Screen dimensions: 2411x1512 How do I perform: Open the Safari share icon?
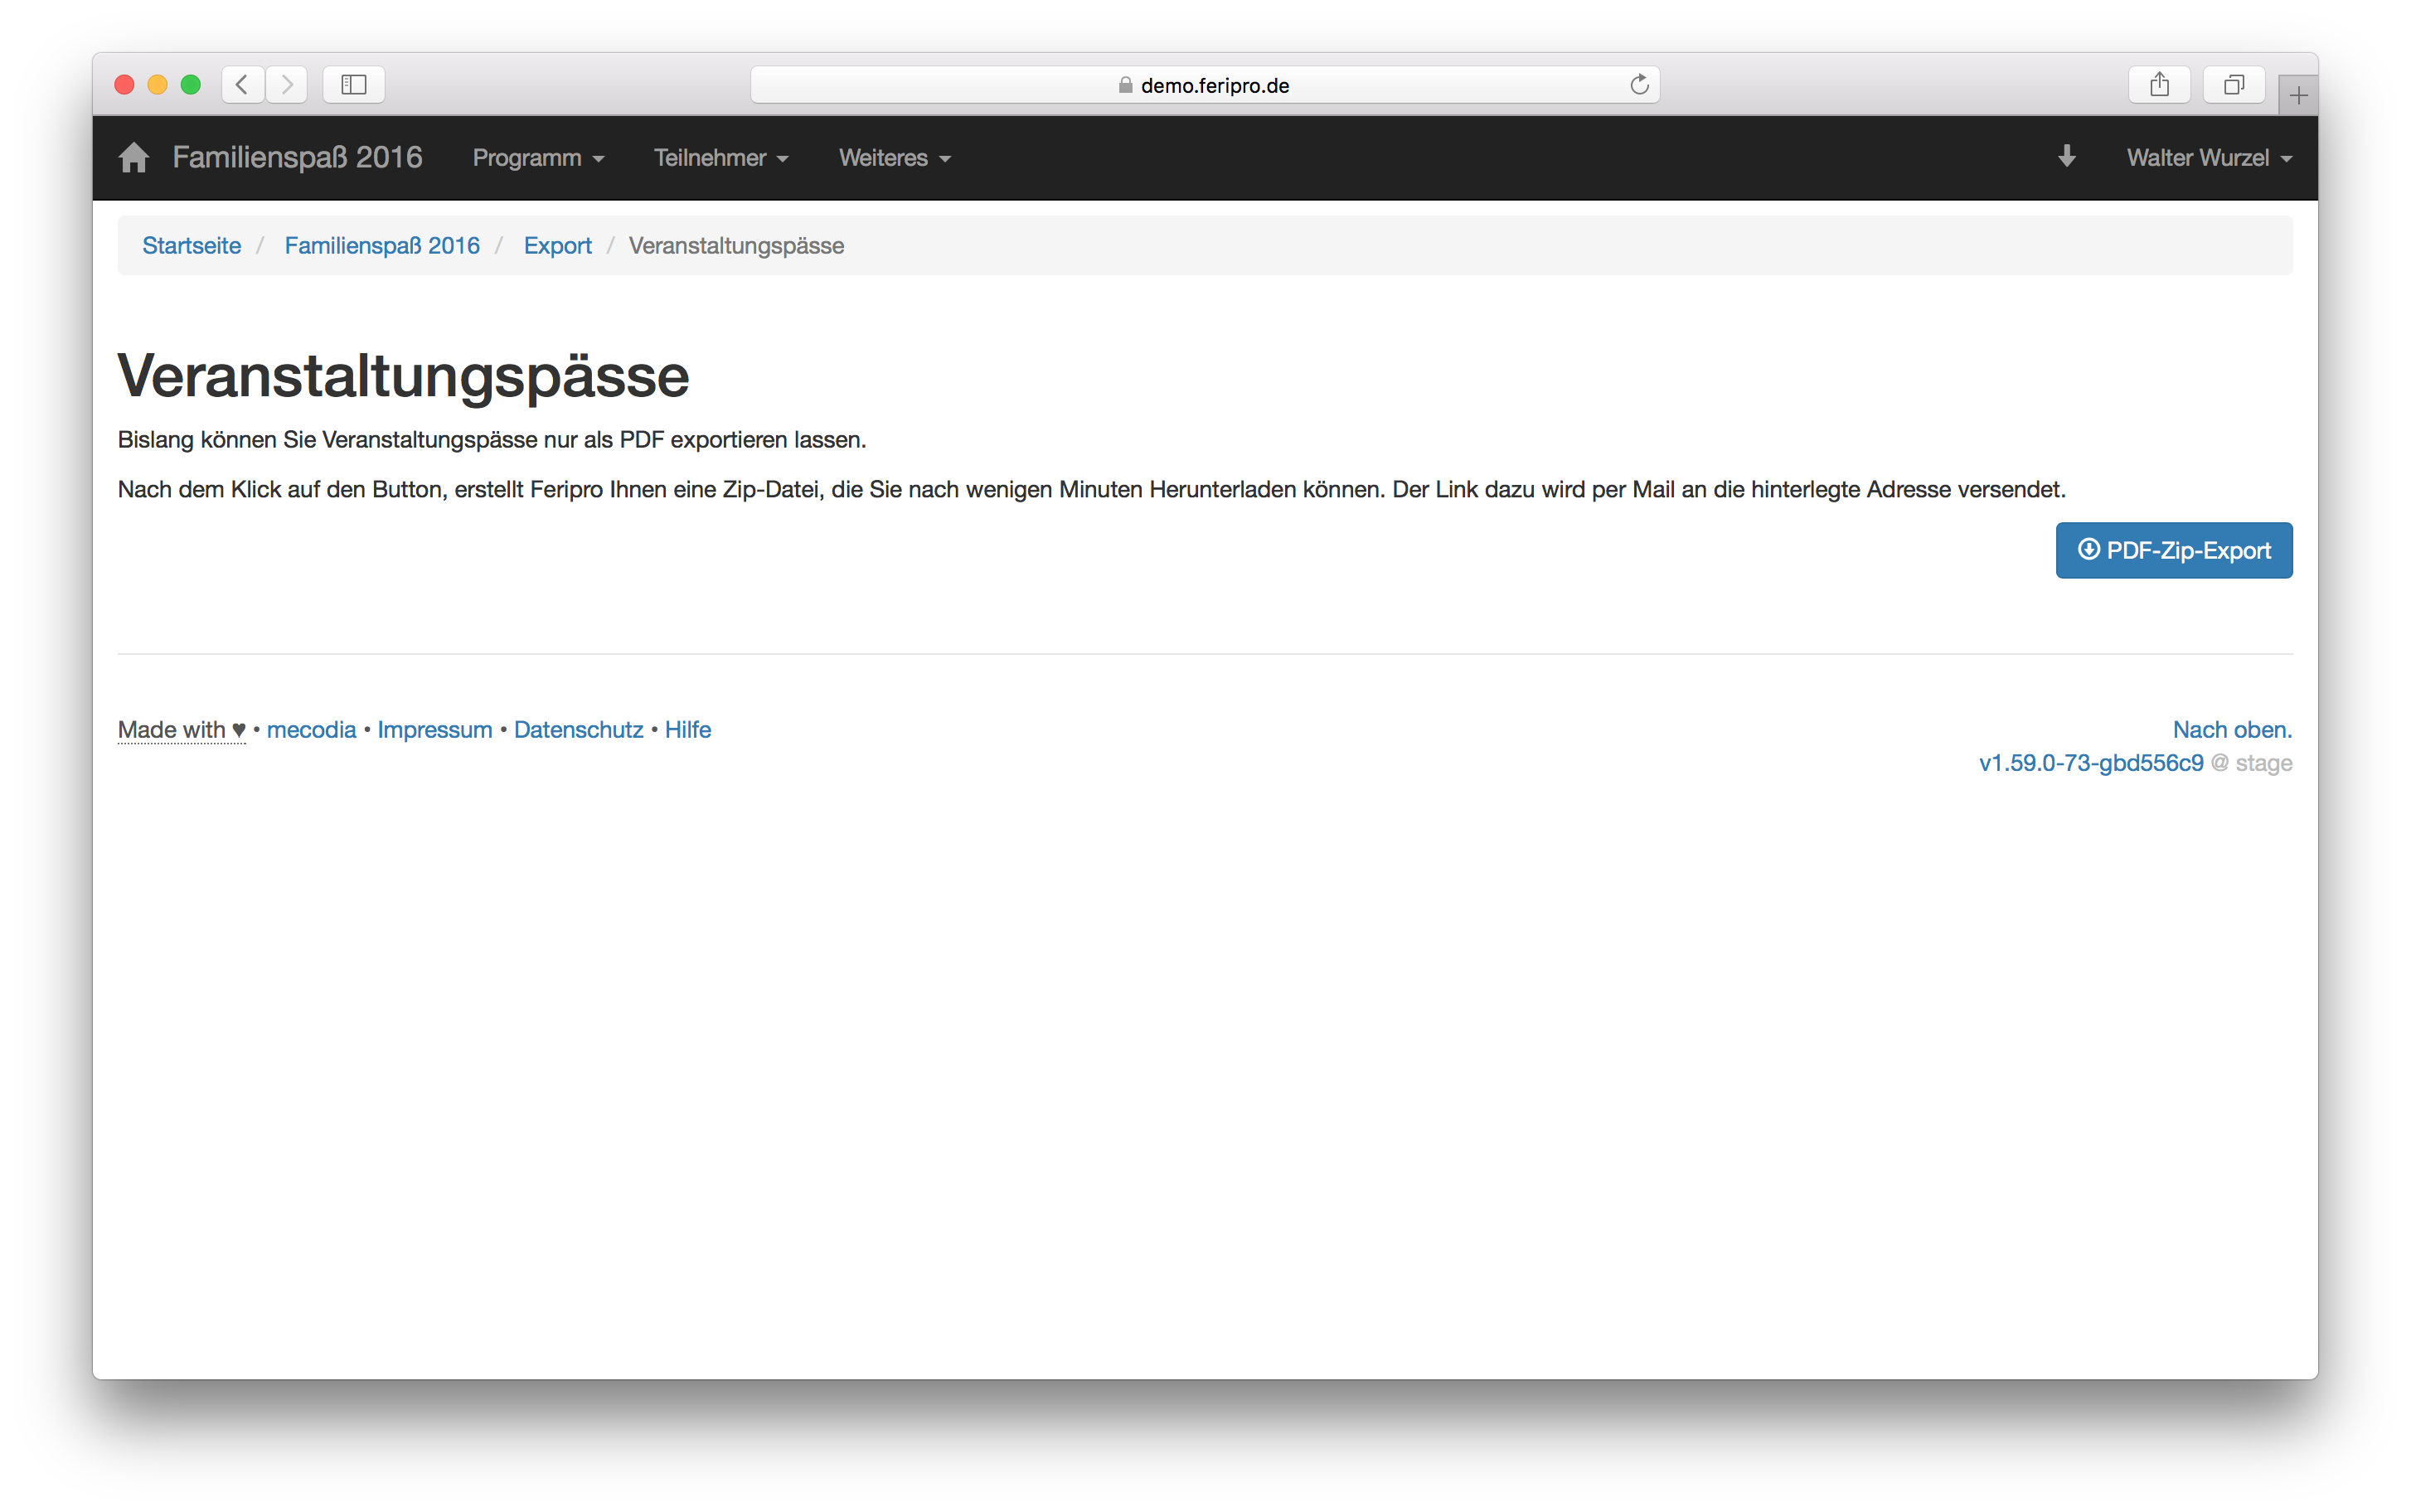(x=2159, y=85)
